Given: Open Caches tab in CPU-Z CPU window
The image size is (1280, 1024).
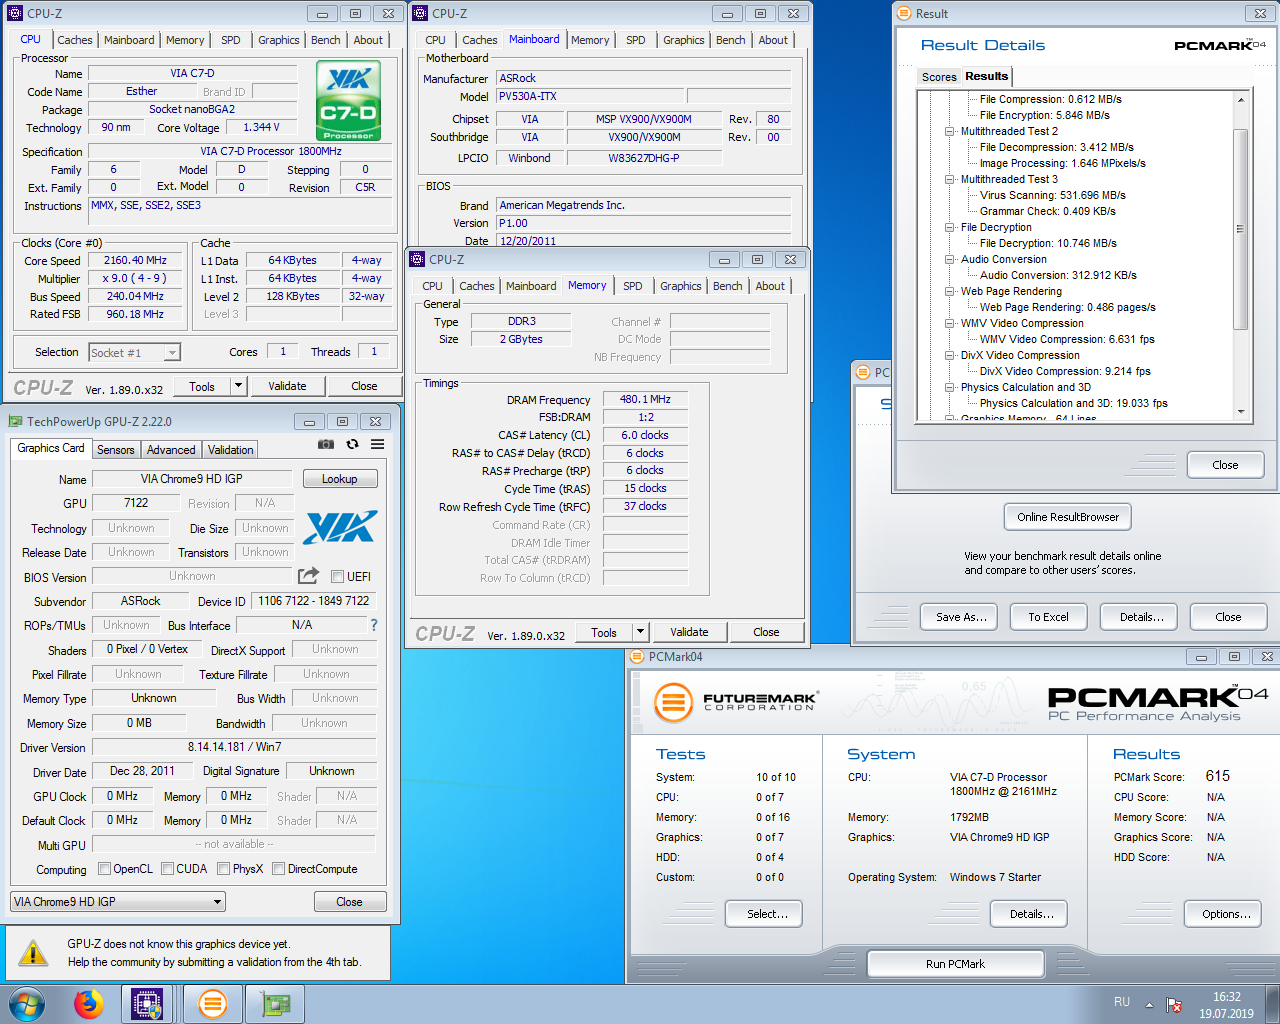Looking at the screenshot, I should tap(75, 40).
